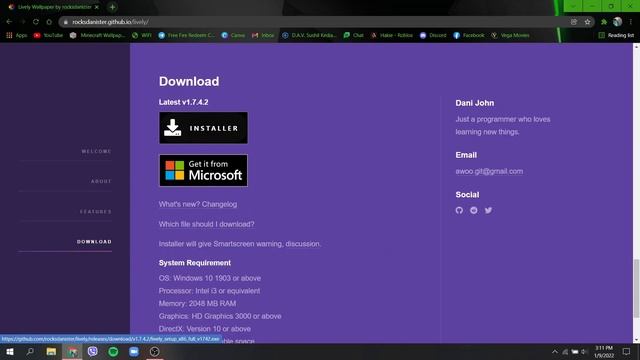Visit the Twitter social profile icon
Viewport: 640px width, 360px height.
click(x=488, y=210)
